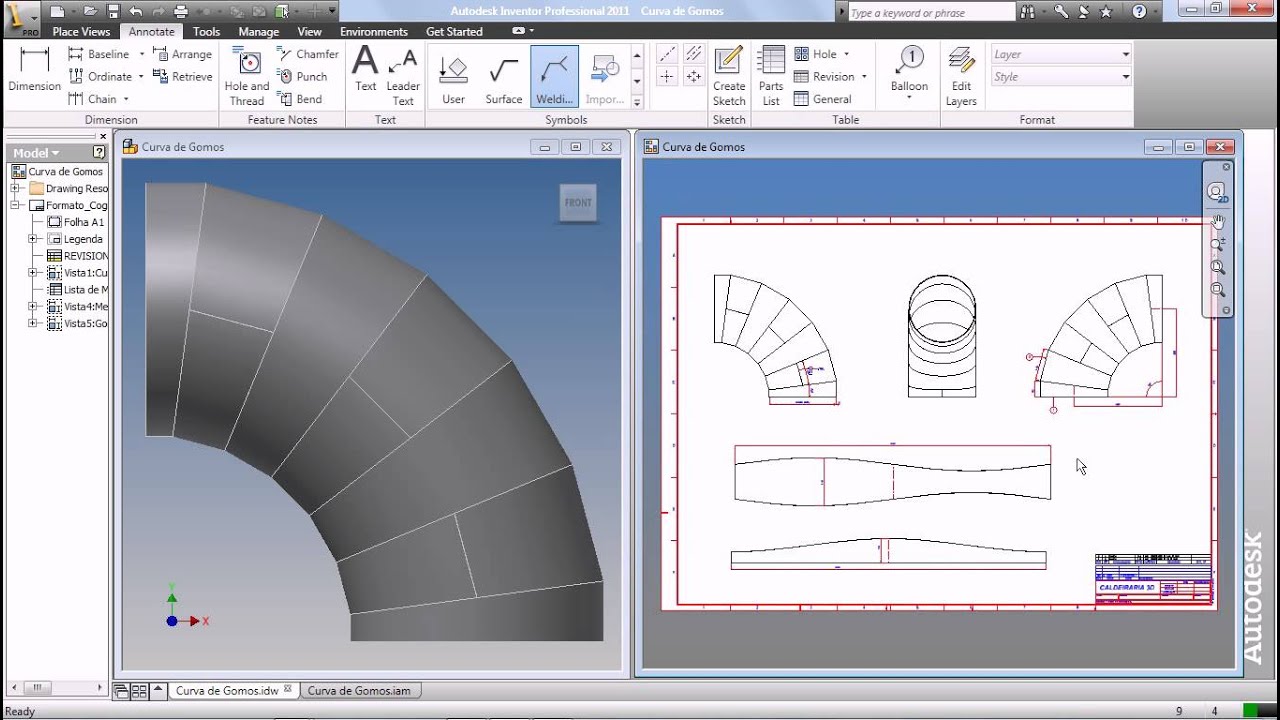Viewport: 1280px width, 720px height.
Task: Choose the Baseline dimension tool
Action: click(x=99, y=54)
